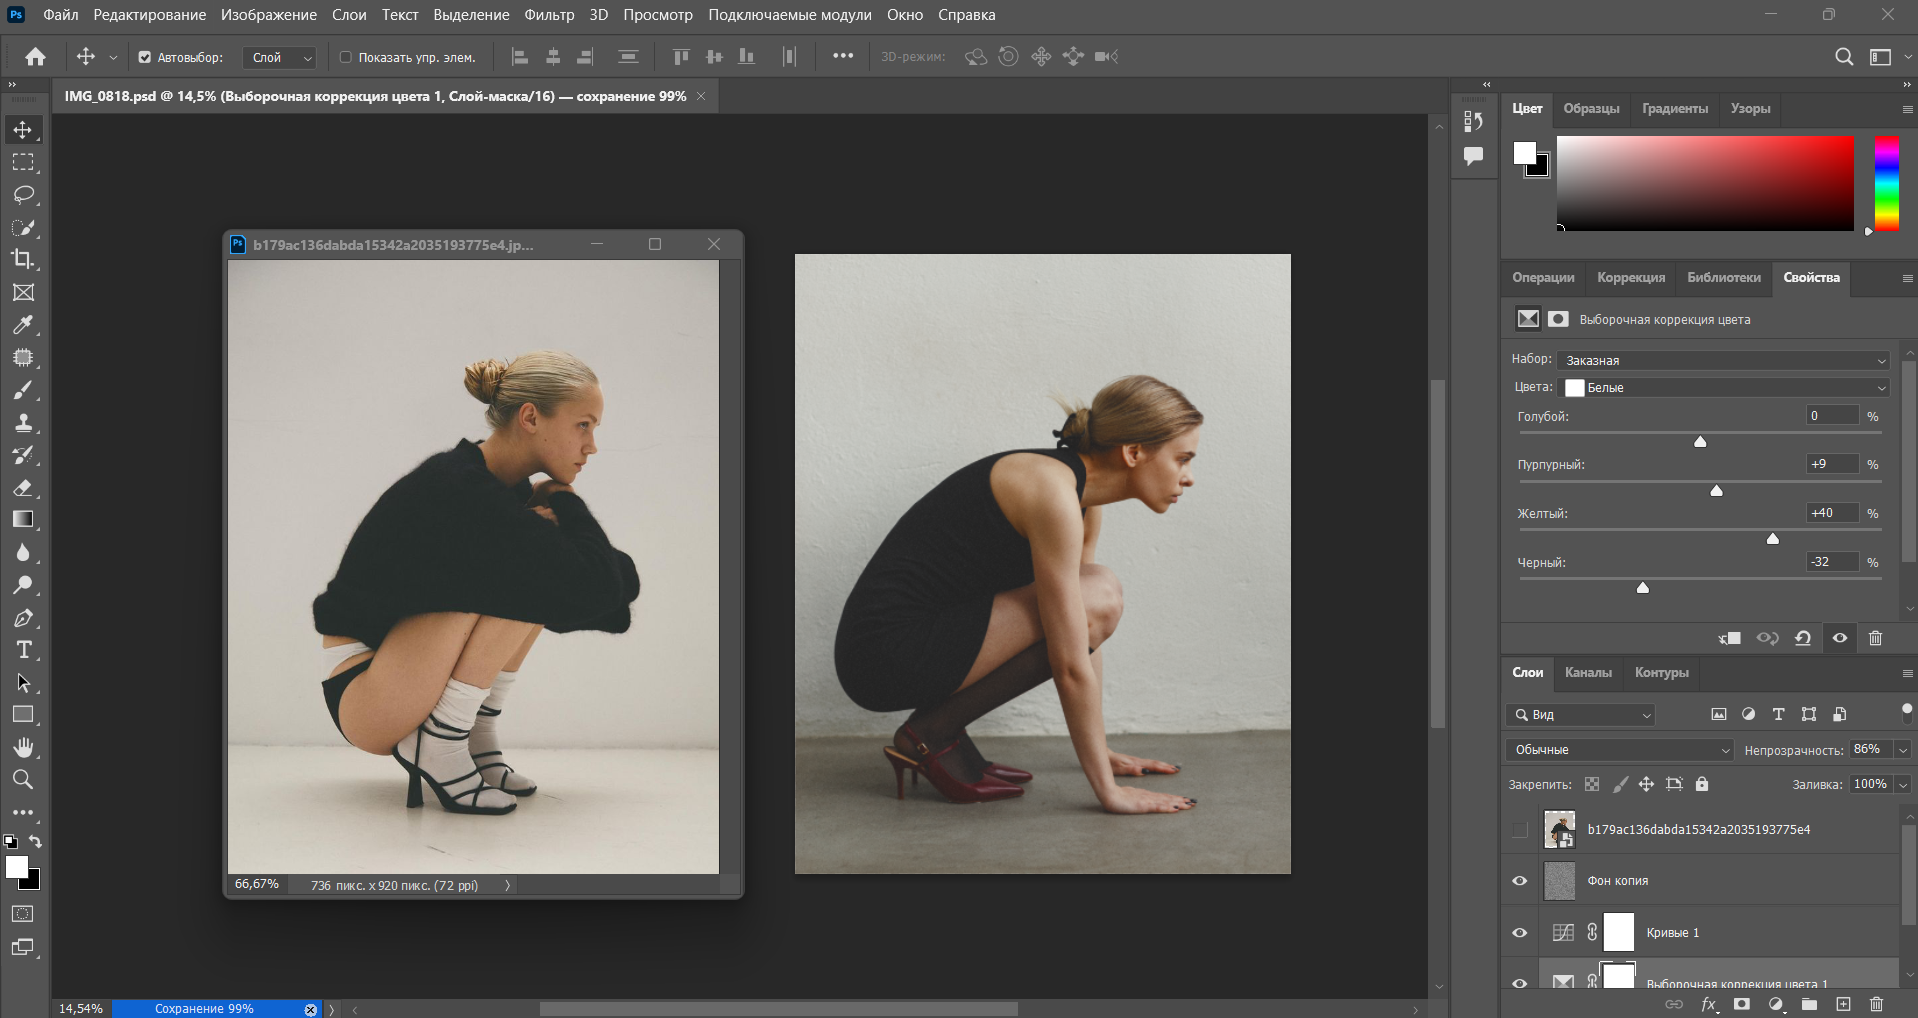The width and height of the screenshot is (1918, 1018).
Task: Switch to the Каналы tab
Action: [x=1588, y=673]
